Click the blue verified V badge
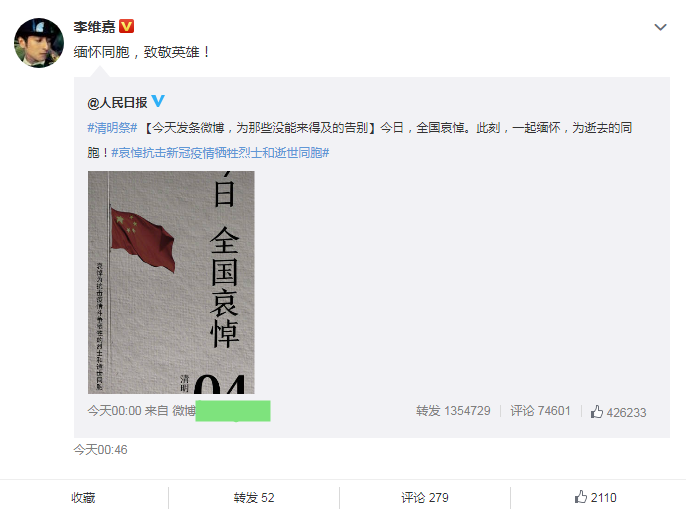 click(x=158, y=101)
